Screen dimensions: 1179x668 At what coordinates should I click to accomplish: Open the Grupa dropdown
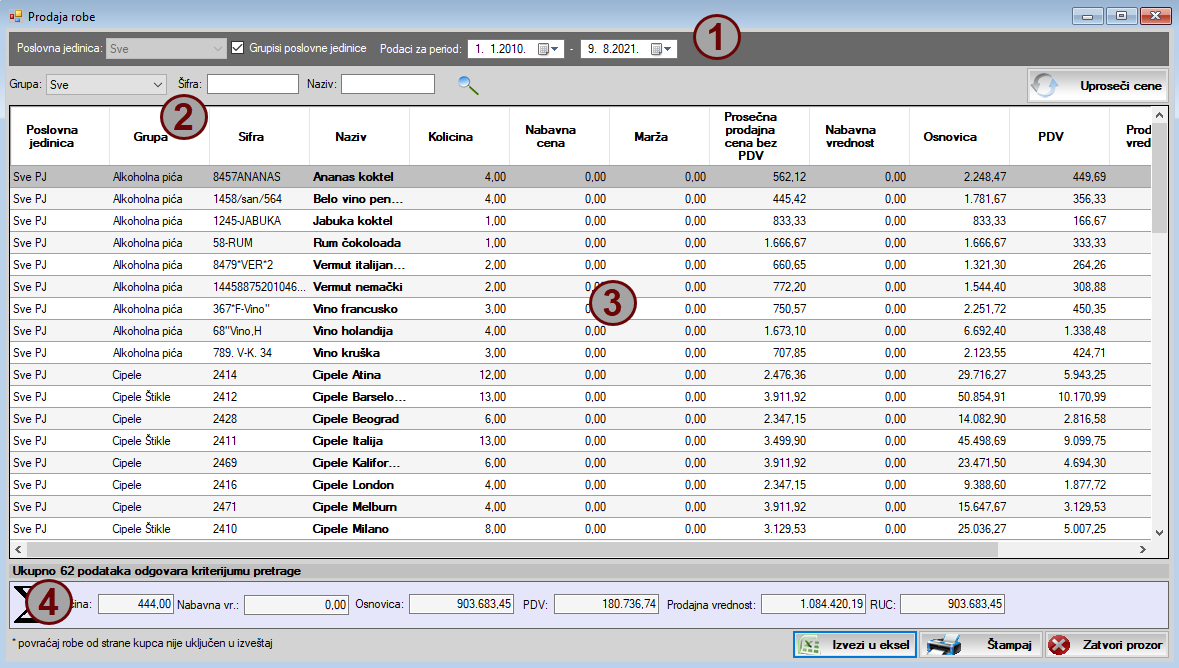(x=106, y=84)
